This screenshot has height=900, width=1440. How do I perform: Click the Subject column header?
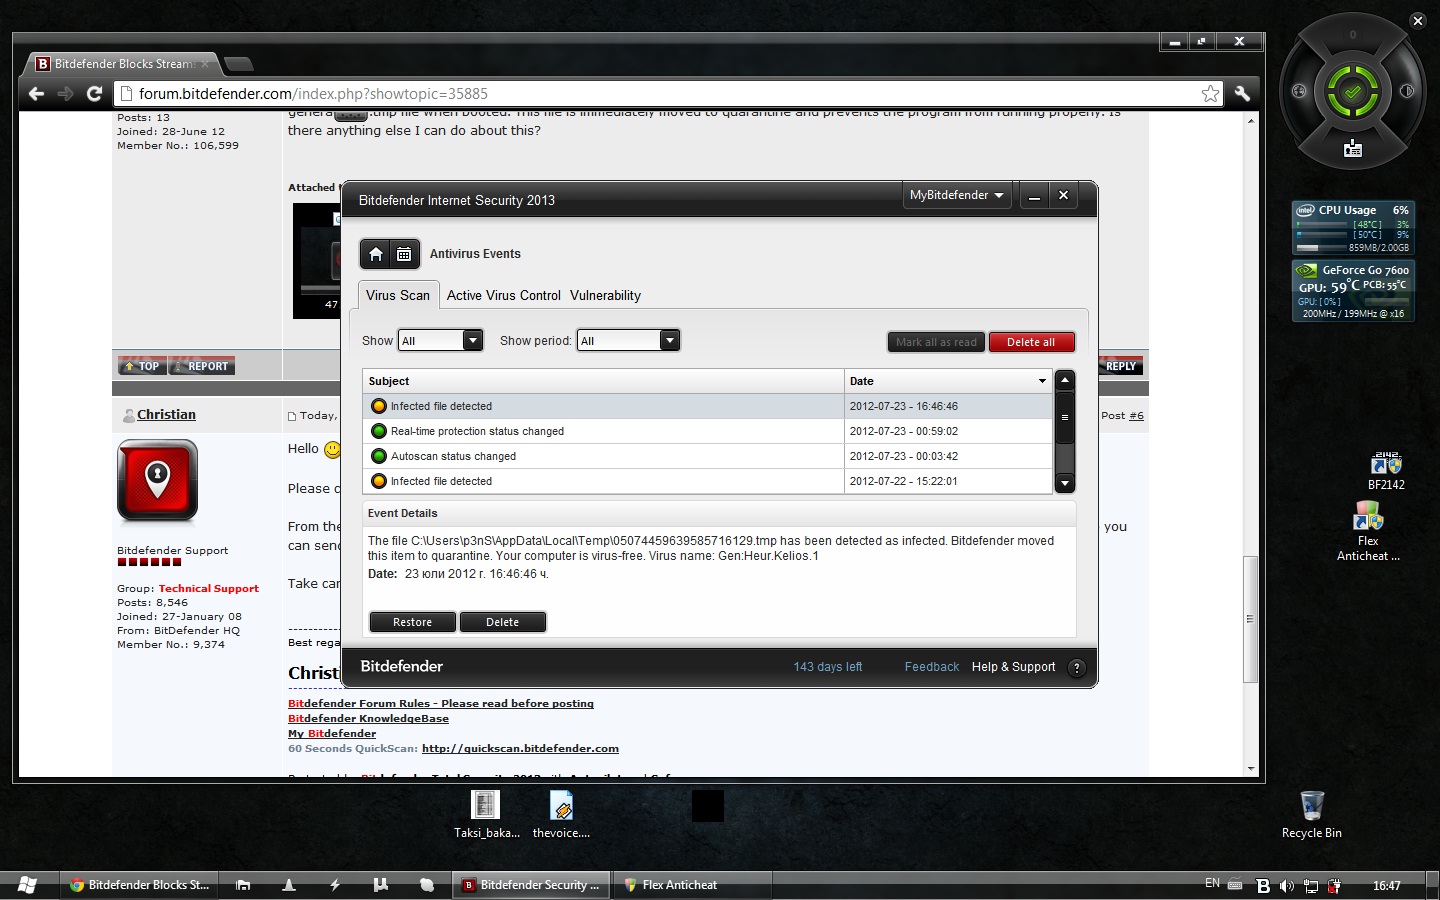[603, 381]
